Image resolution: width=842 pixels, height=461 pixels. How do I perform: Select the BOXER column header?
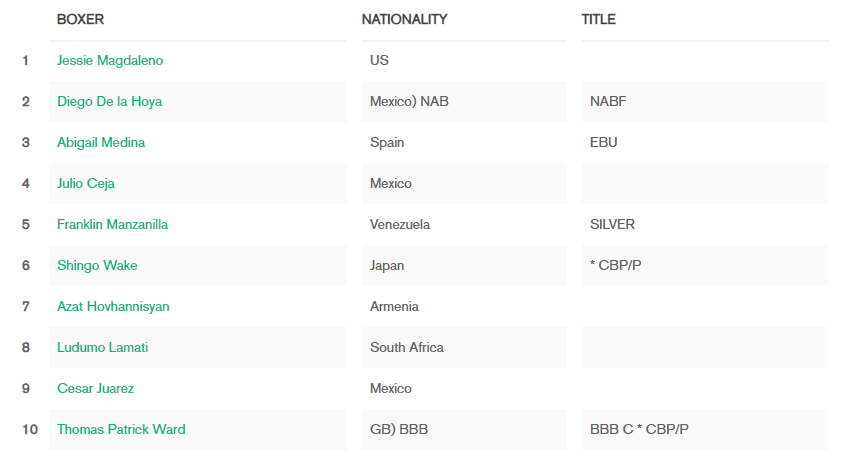(x=81, y=19)
